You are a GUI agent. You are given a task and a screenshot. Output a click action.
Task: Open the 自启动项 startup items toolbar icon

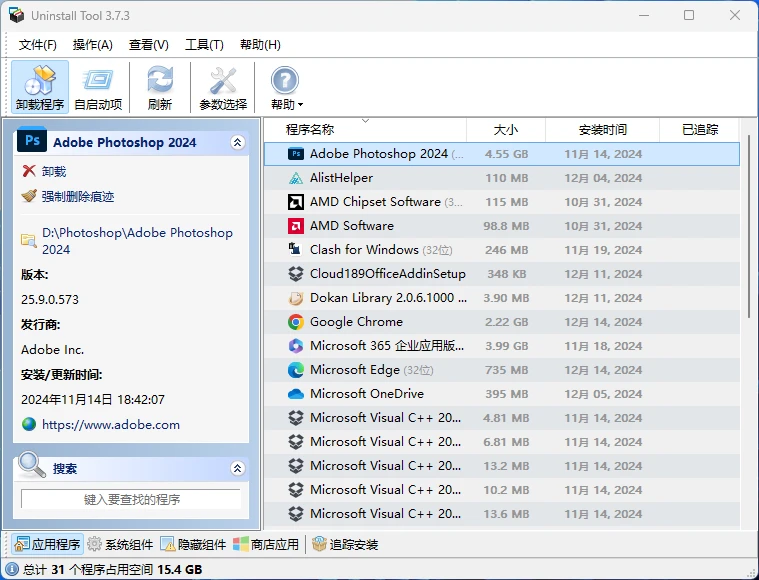pyautogui.click(x=98, y=80)
